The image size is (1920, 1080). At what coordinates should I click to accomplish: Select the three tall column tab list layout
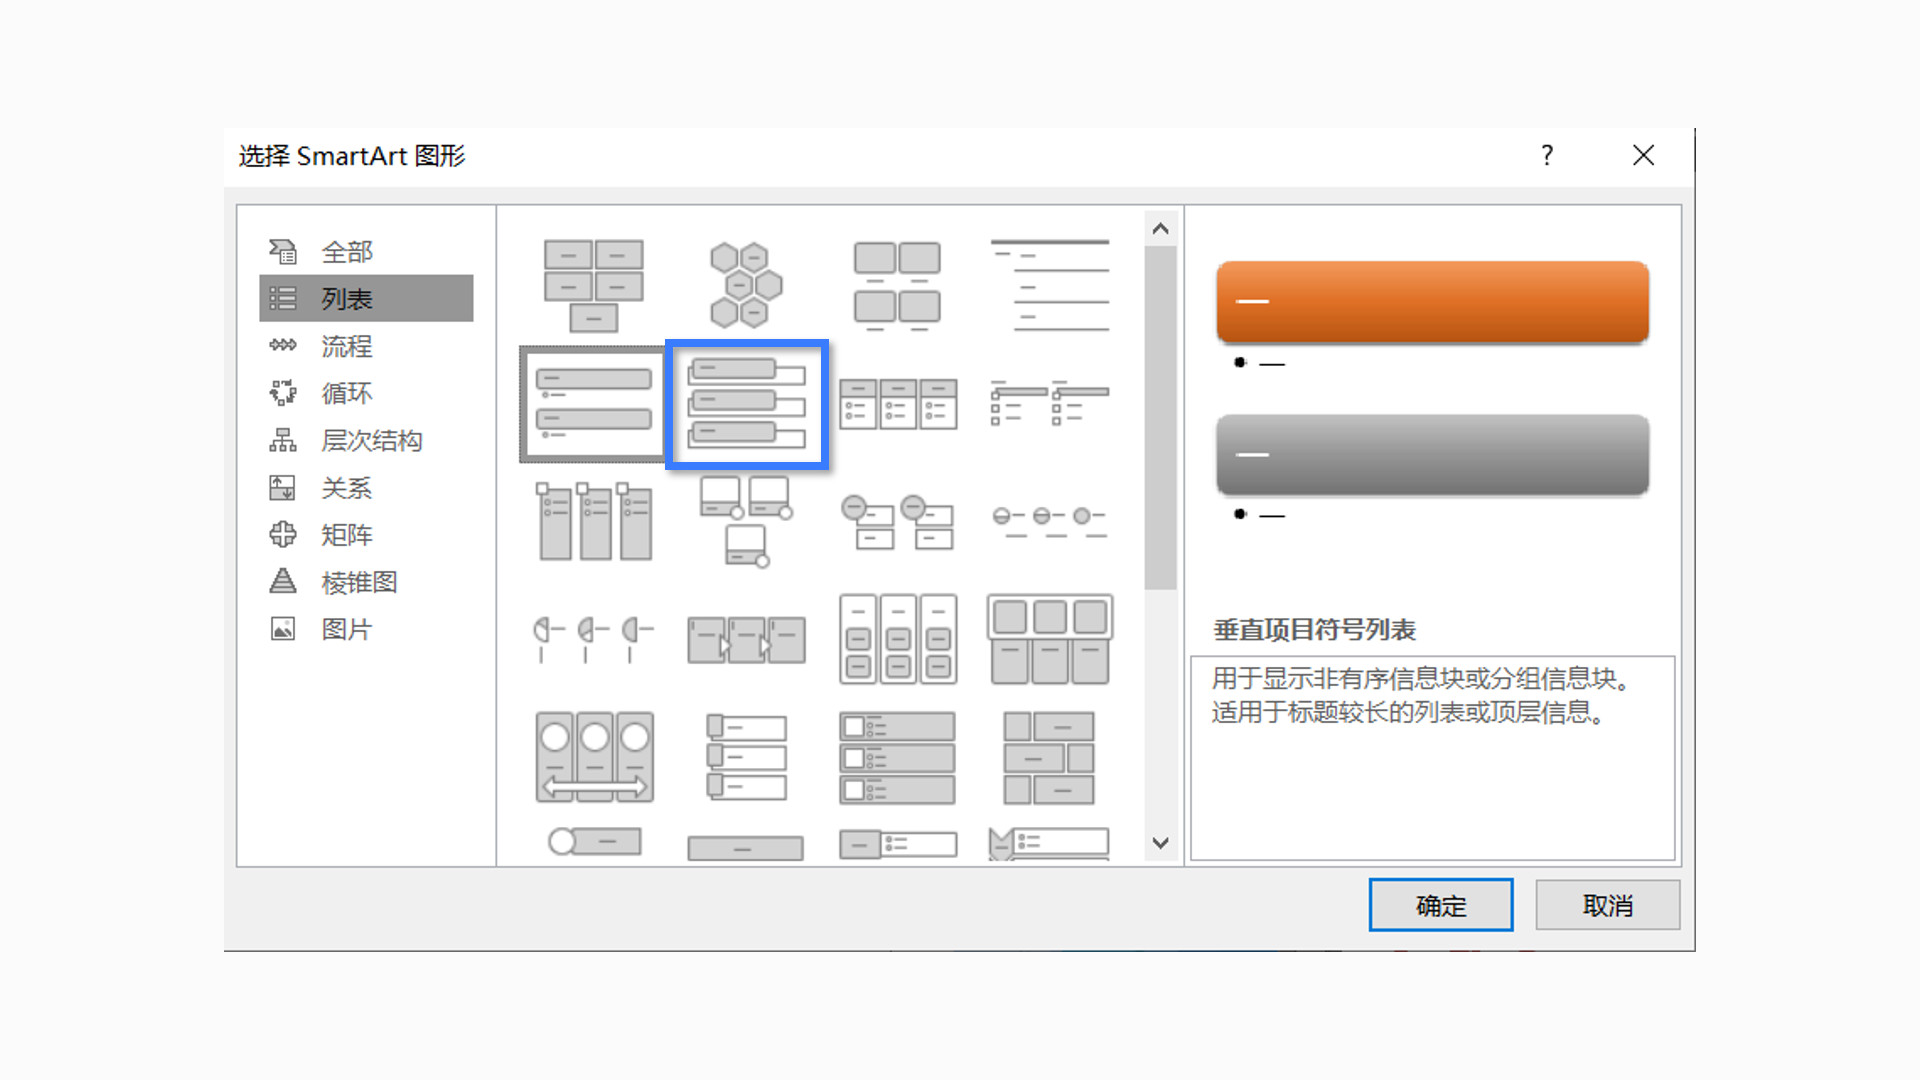pyautogui.click(x=594, y=522)
